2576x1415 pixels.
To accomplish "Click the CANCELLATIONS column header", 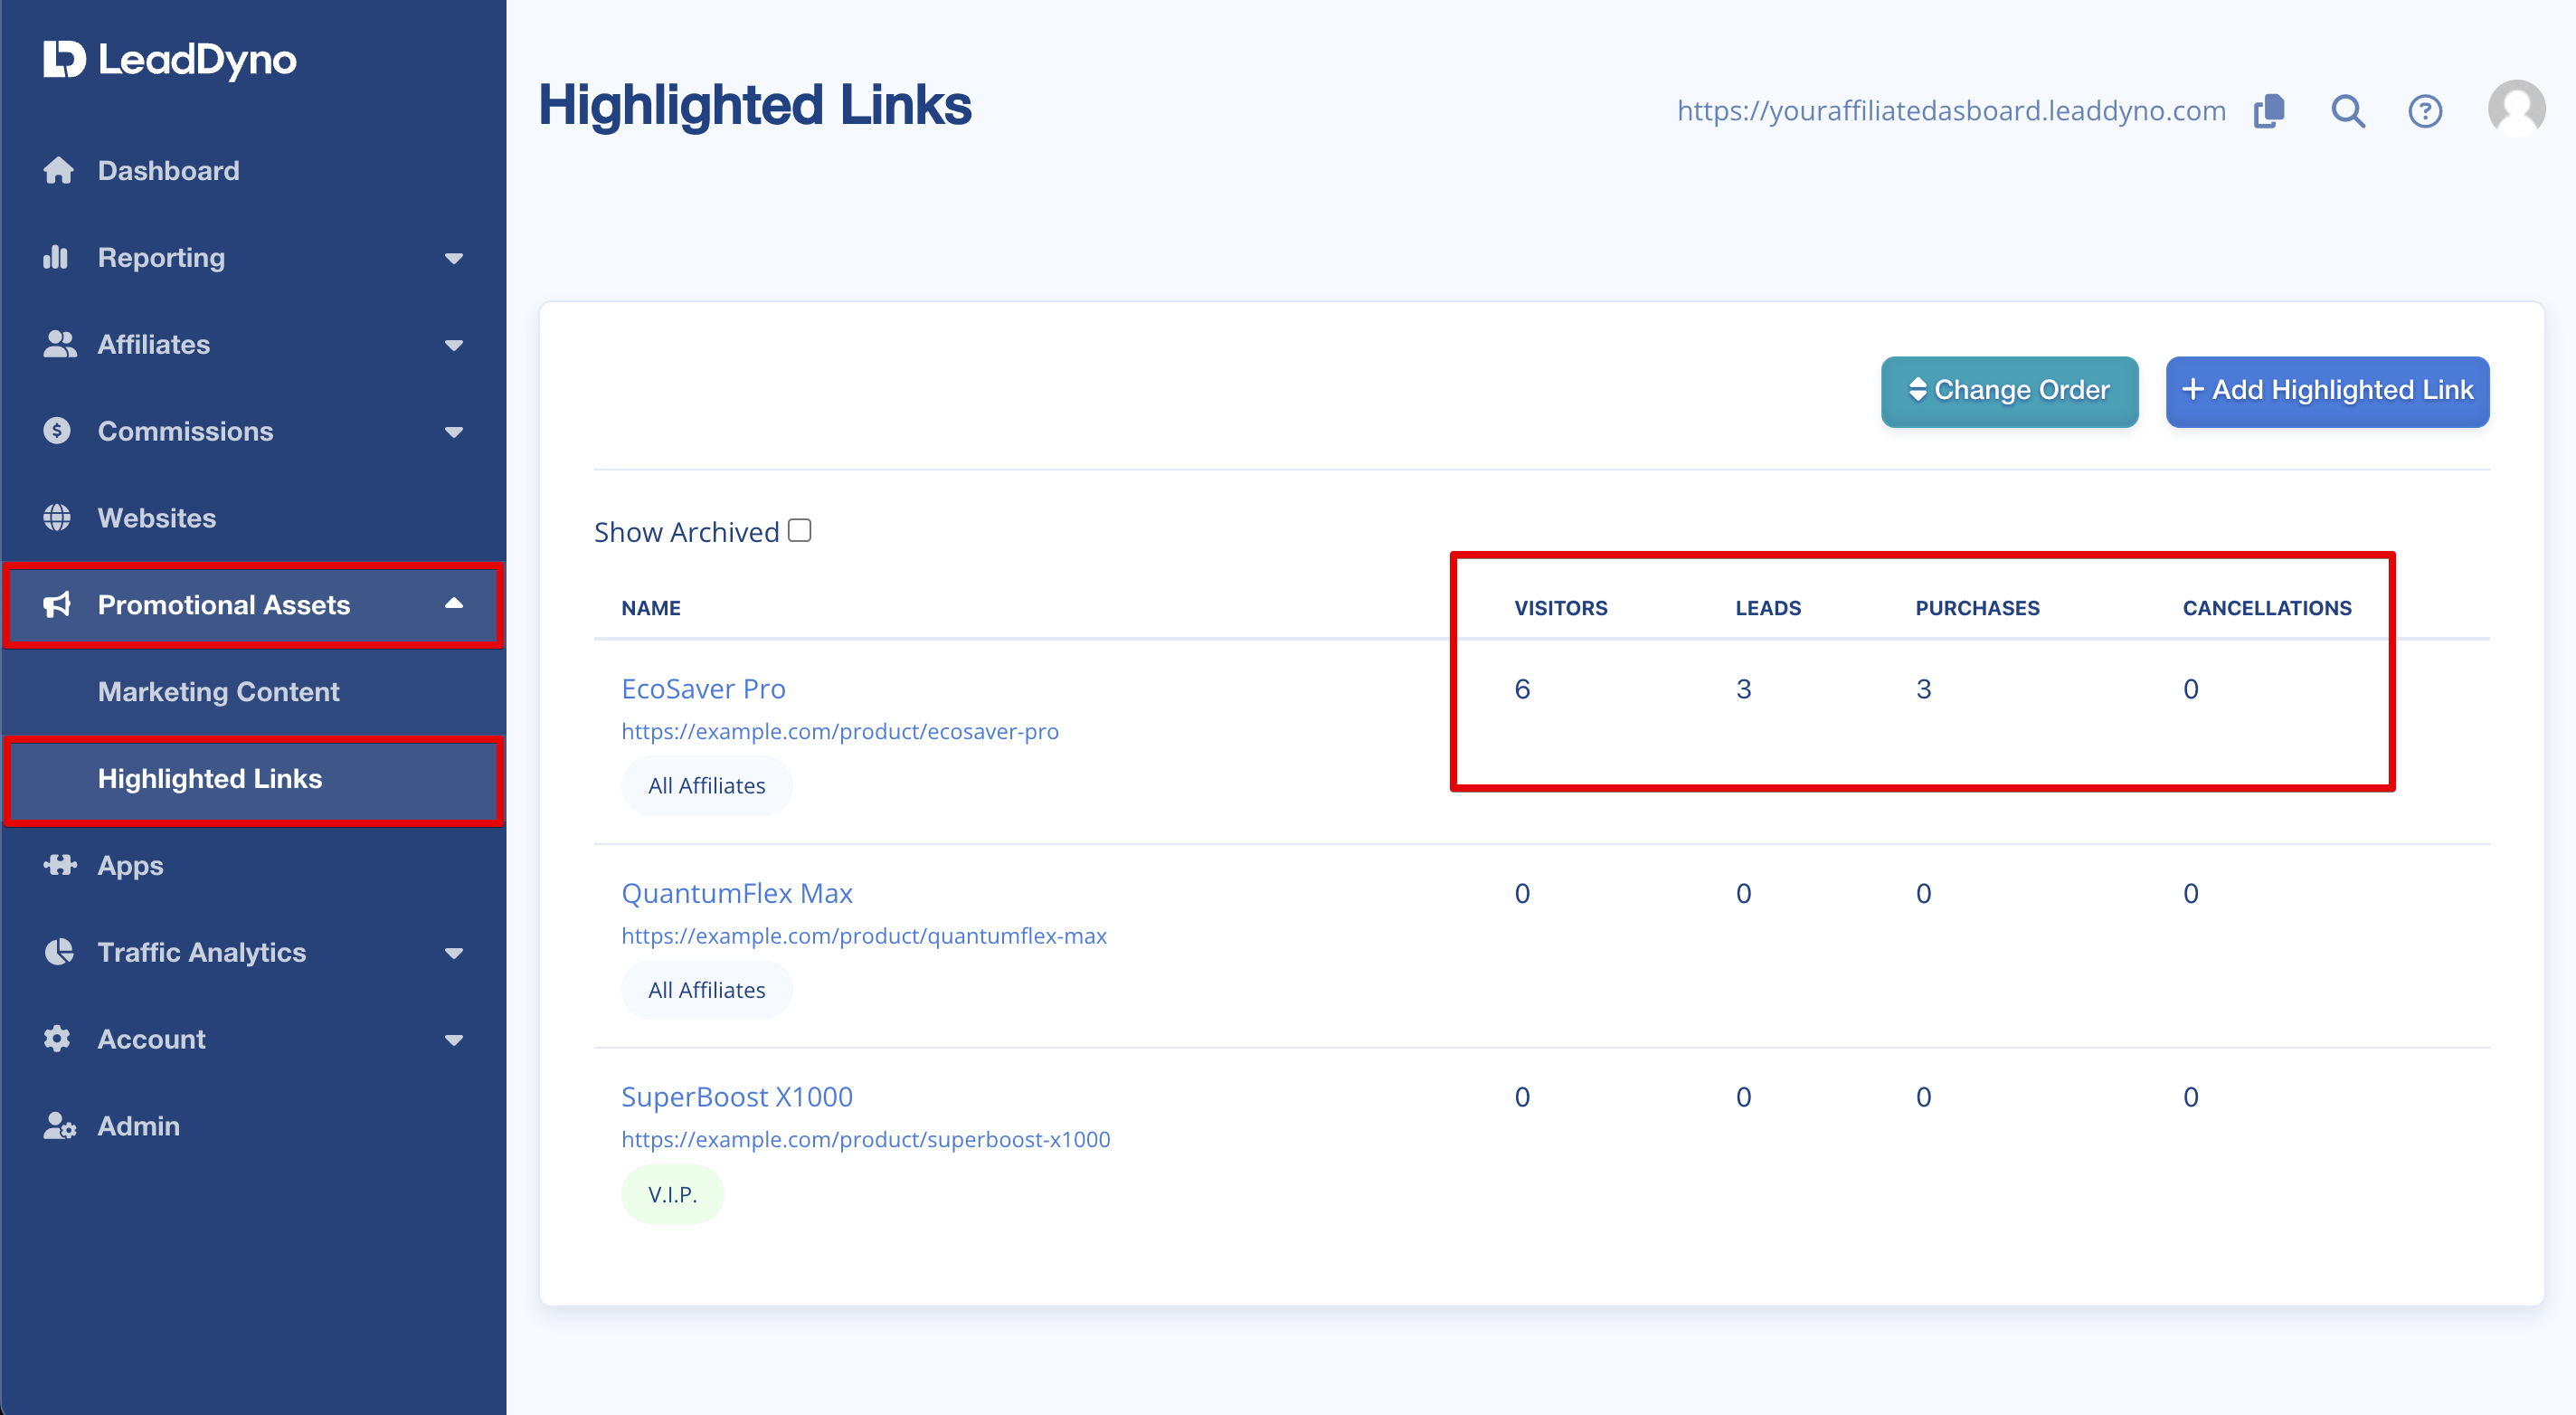I will pyautogui.click(x=2267, y=608).
